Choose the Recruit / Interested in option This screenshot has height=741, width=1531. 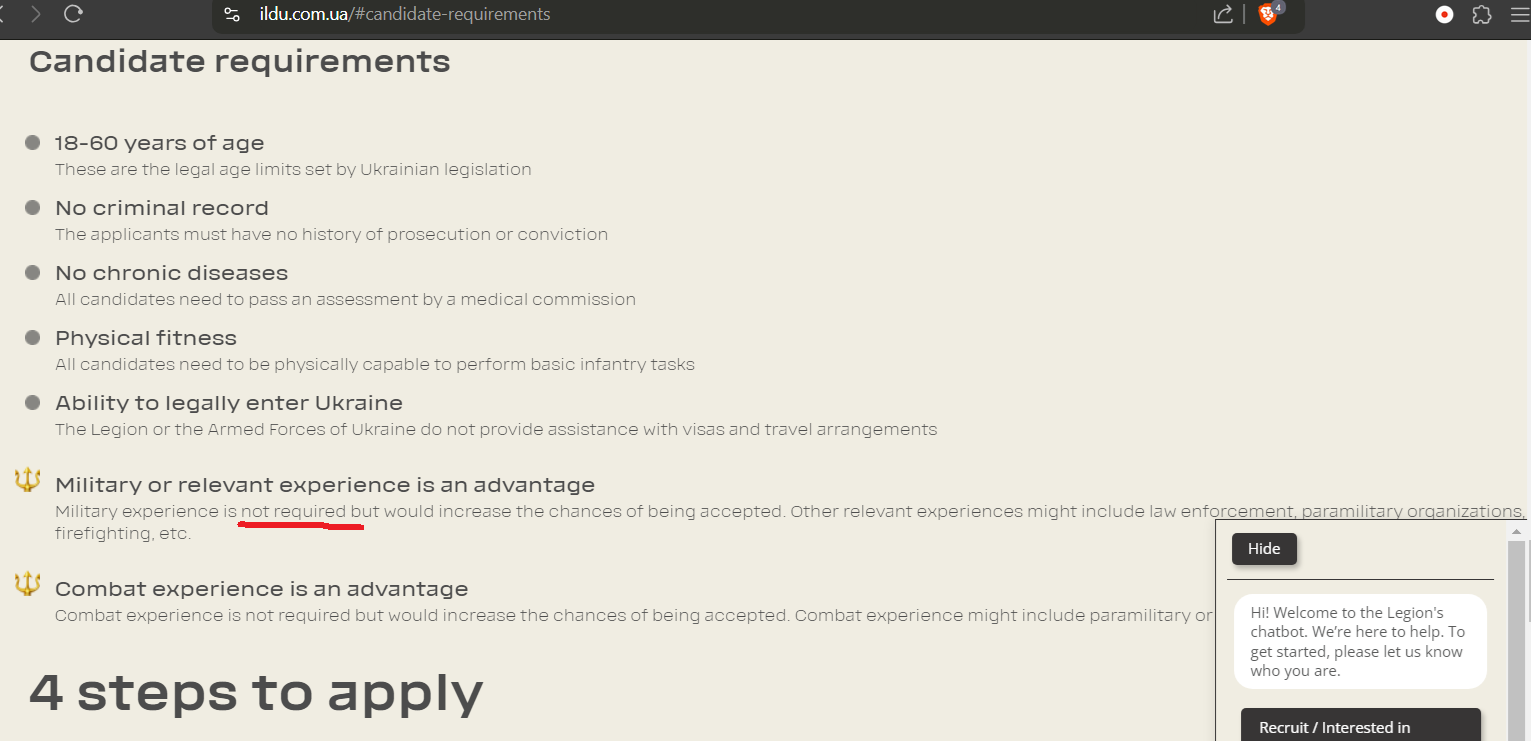pyautogui.click(x=1360, y=726)
